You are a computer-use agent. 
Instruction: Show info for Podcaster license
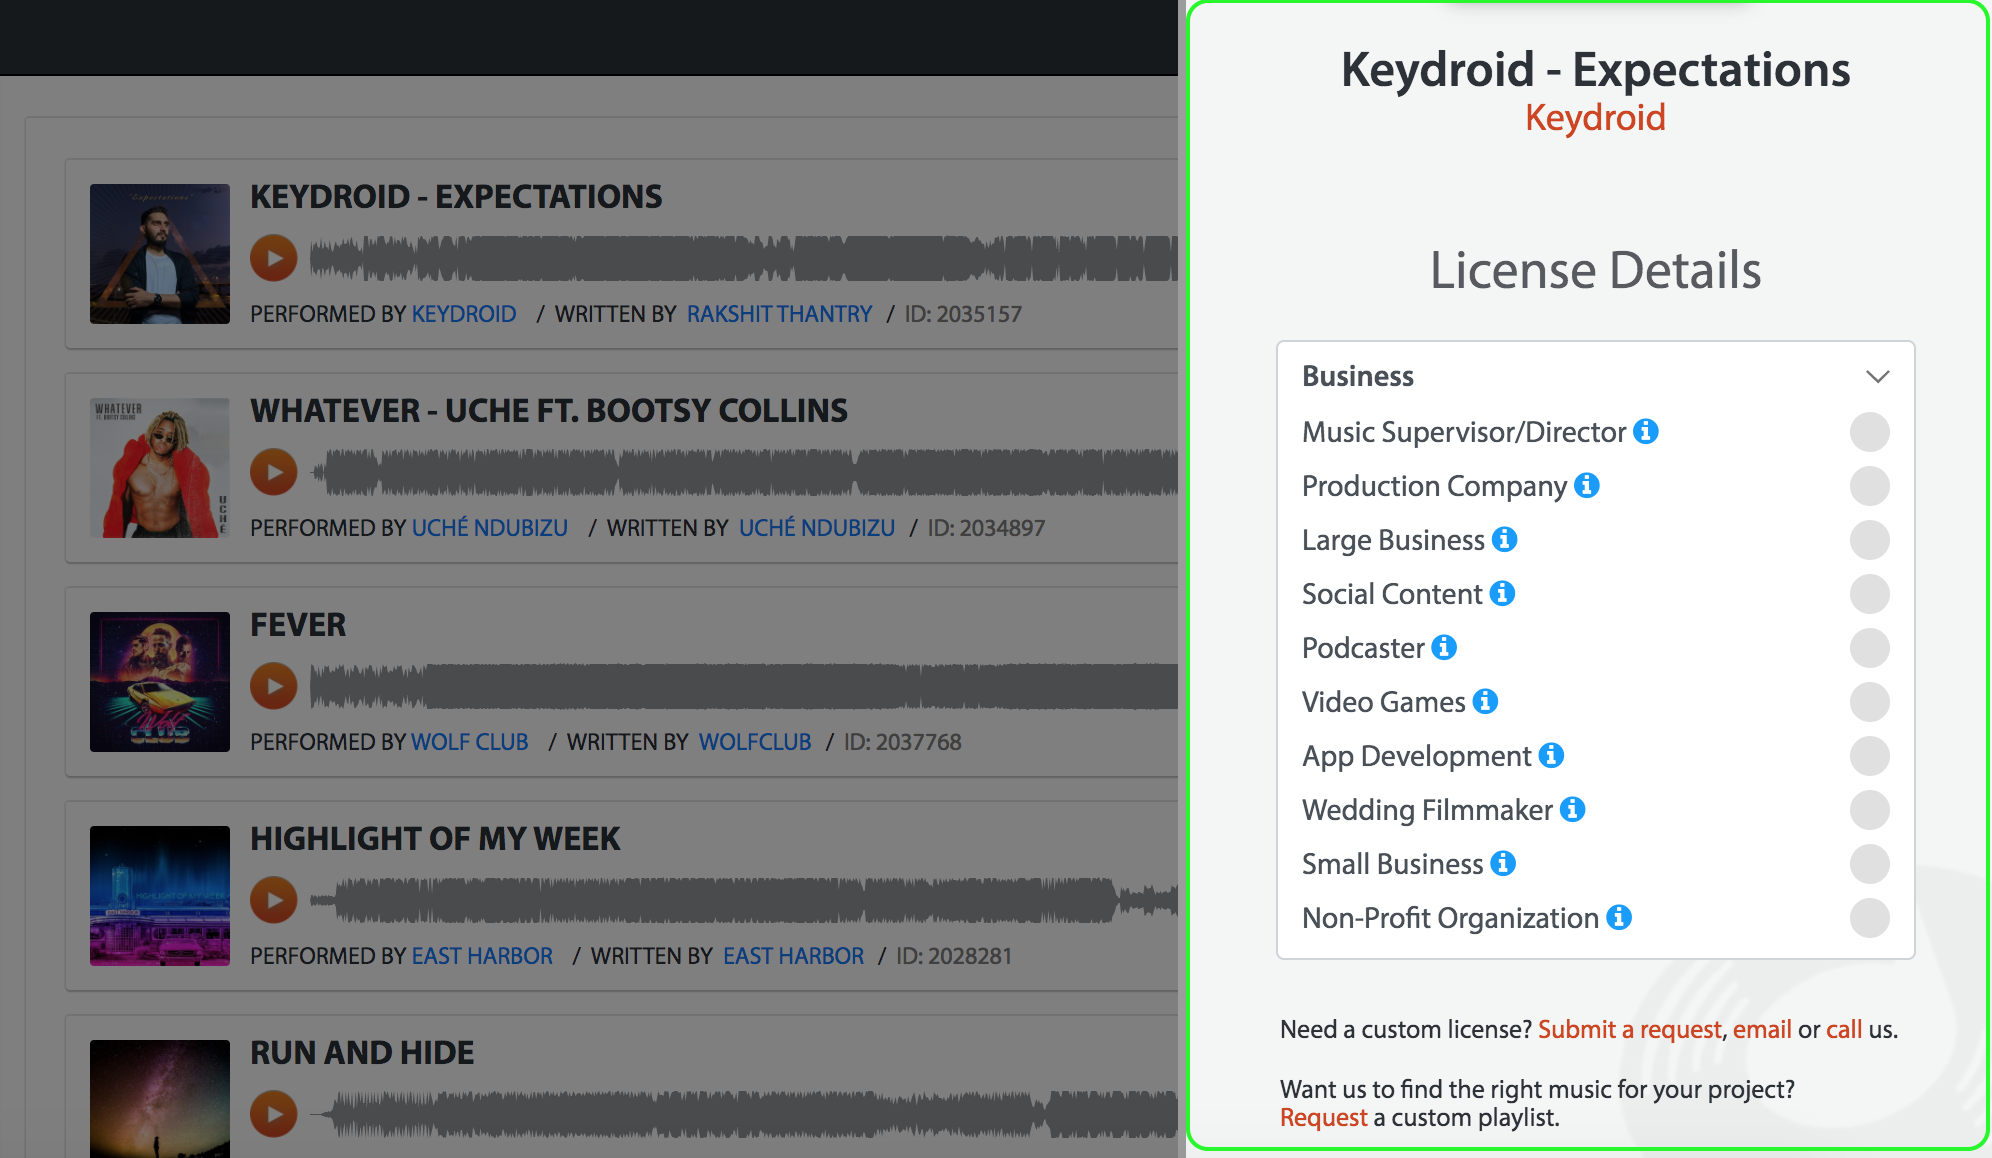coord(1444,647)
